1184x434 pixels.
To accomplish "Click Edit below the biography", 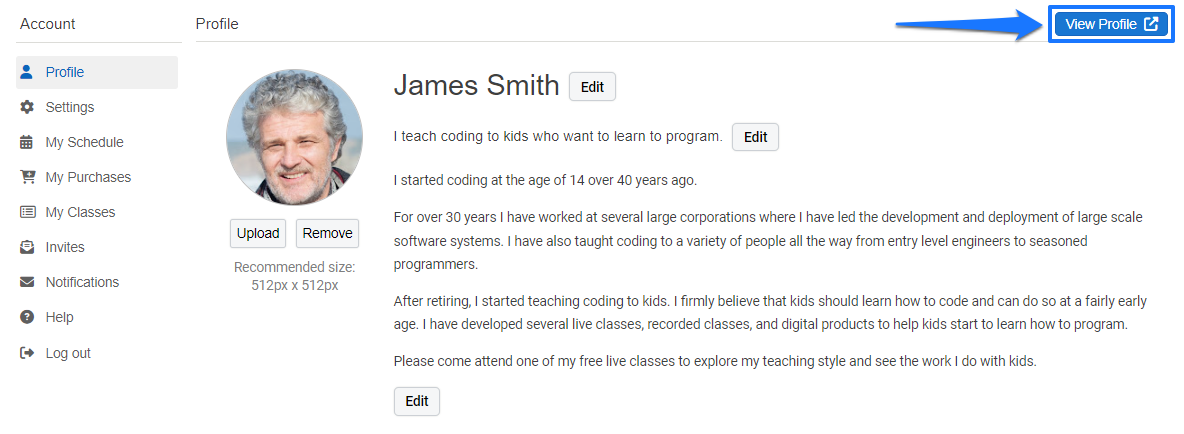I will coord(417,402).
